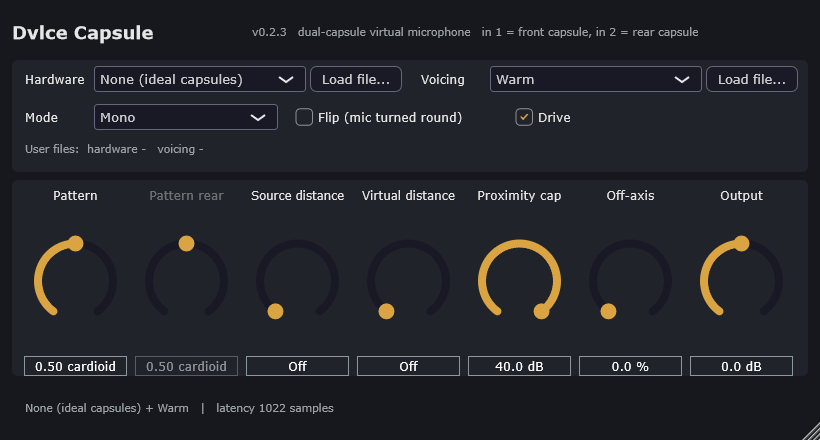Image resolution: width=820 pixels, height=440 pixels.
Task: Click the Proximity cap label
Action: tap(519, 196)
